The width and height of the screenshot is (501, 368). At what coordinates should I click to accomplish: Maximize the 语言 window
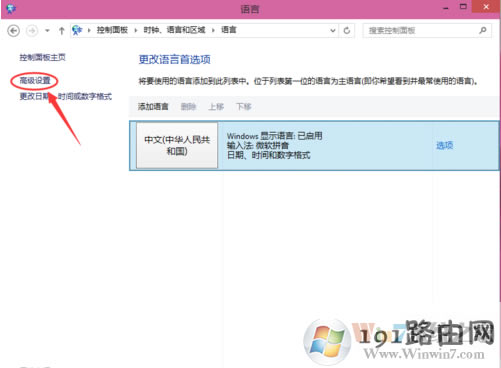[463, 7]
